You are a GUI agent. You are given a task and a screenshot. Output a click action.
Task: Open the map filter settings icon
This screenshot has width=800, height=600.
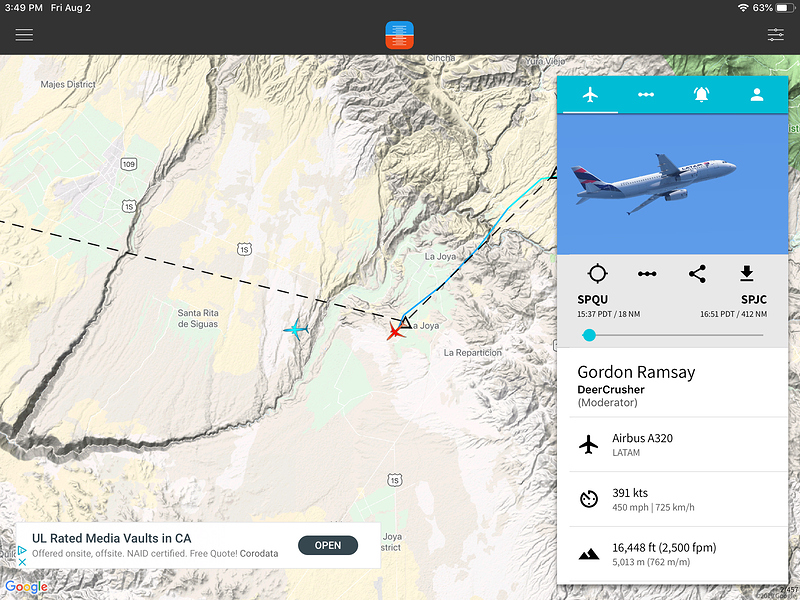776,35
